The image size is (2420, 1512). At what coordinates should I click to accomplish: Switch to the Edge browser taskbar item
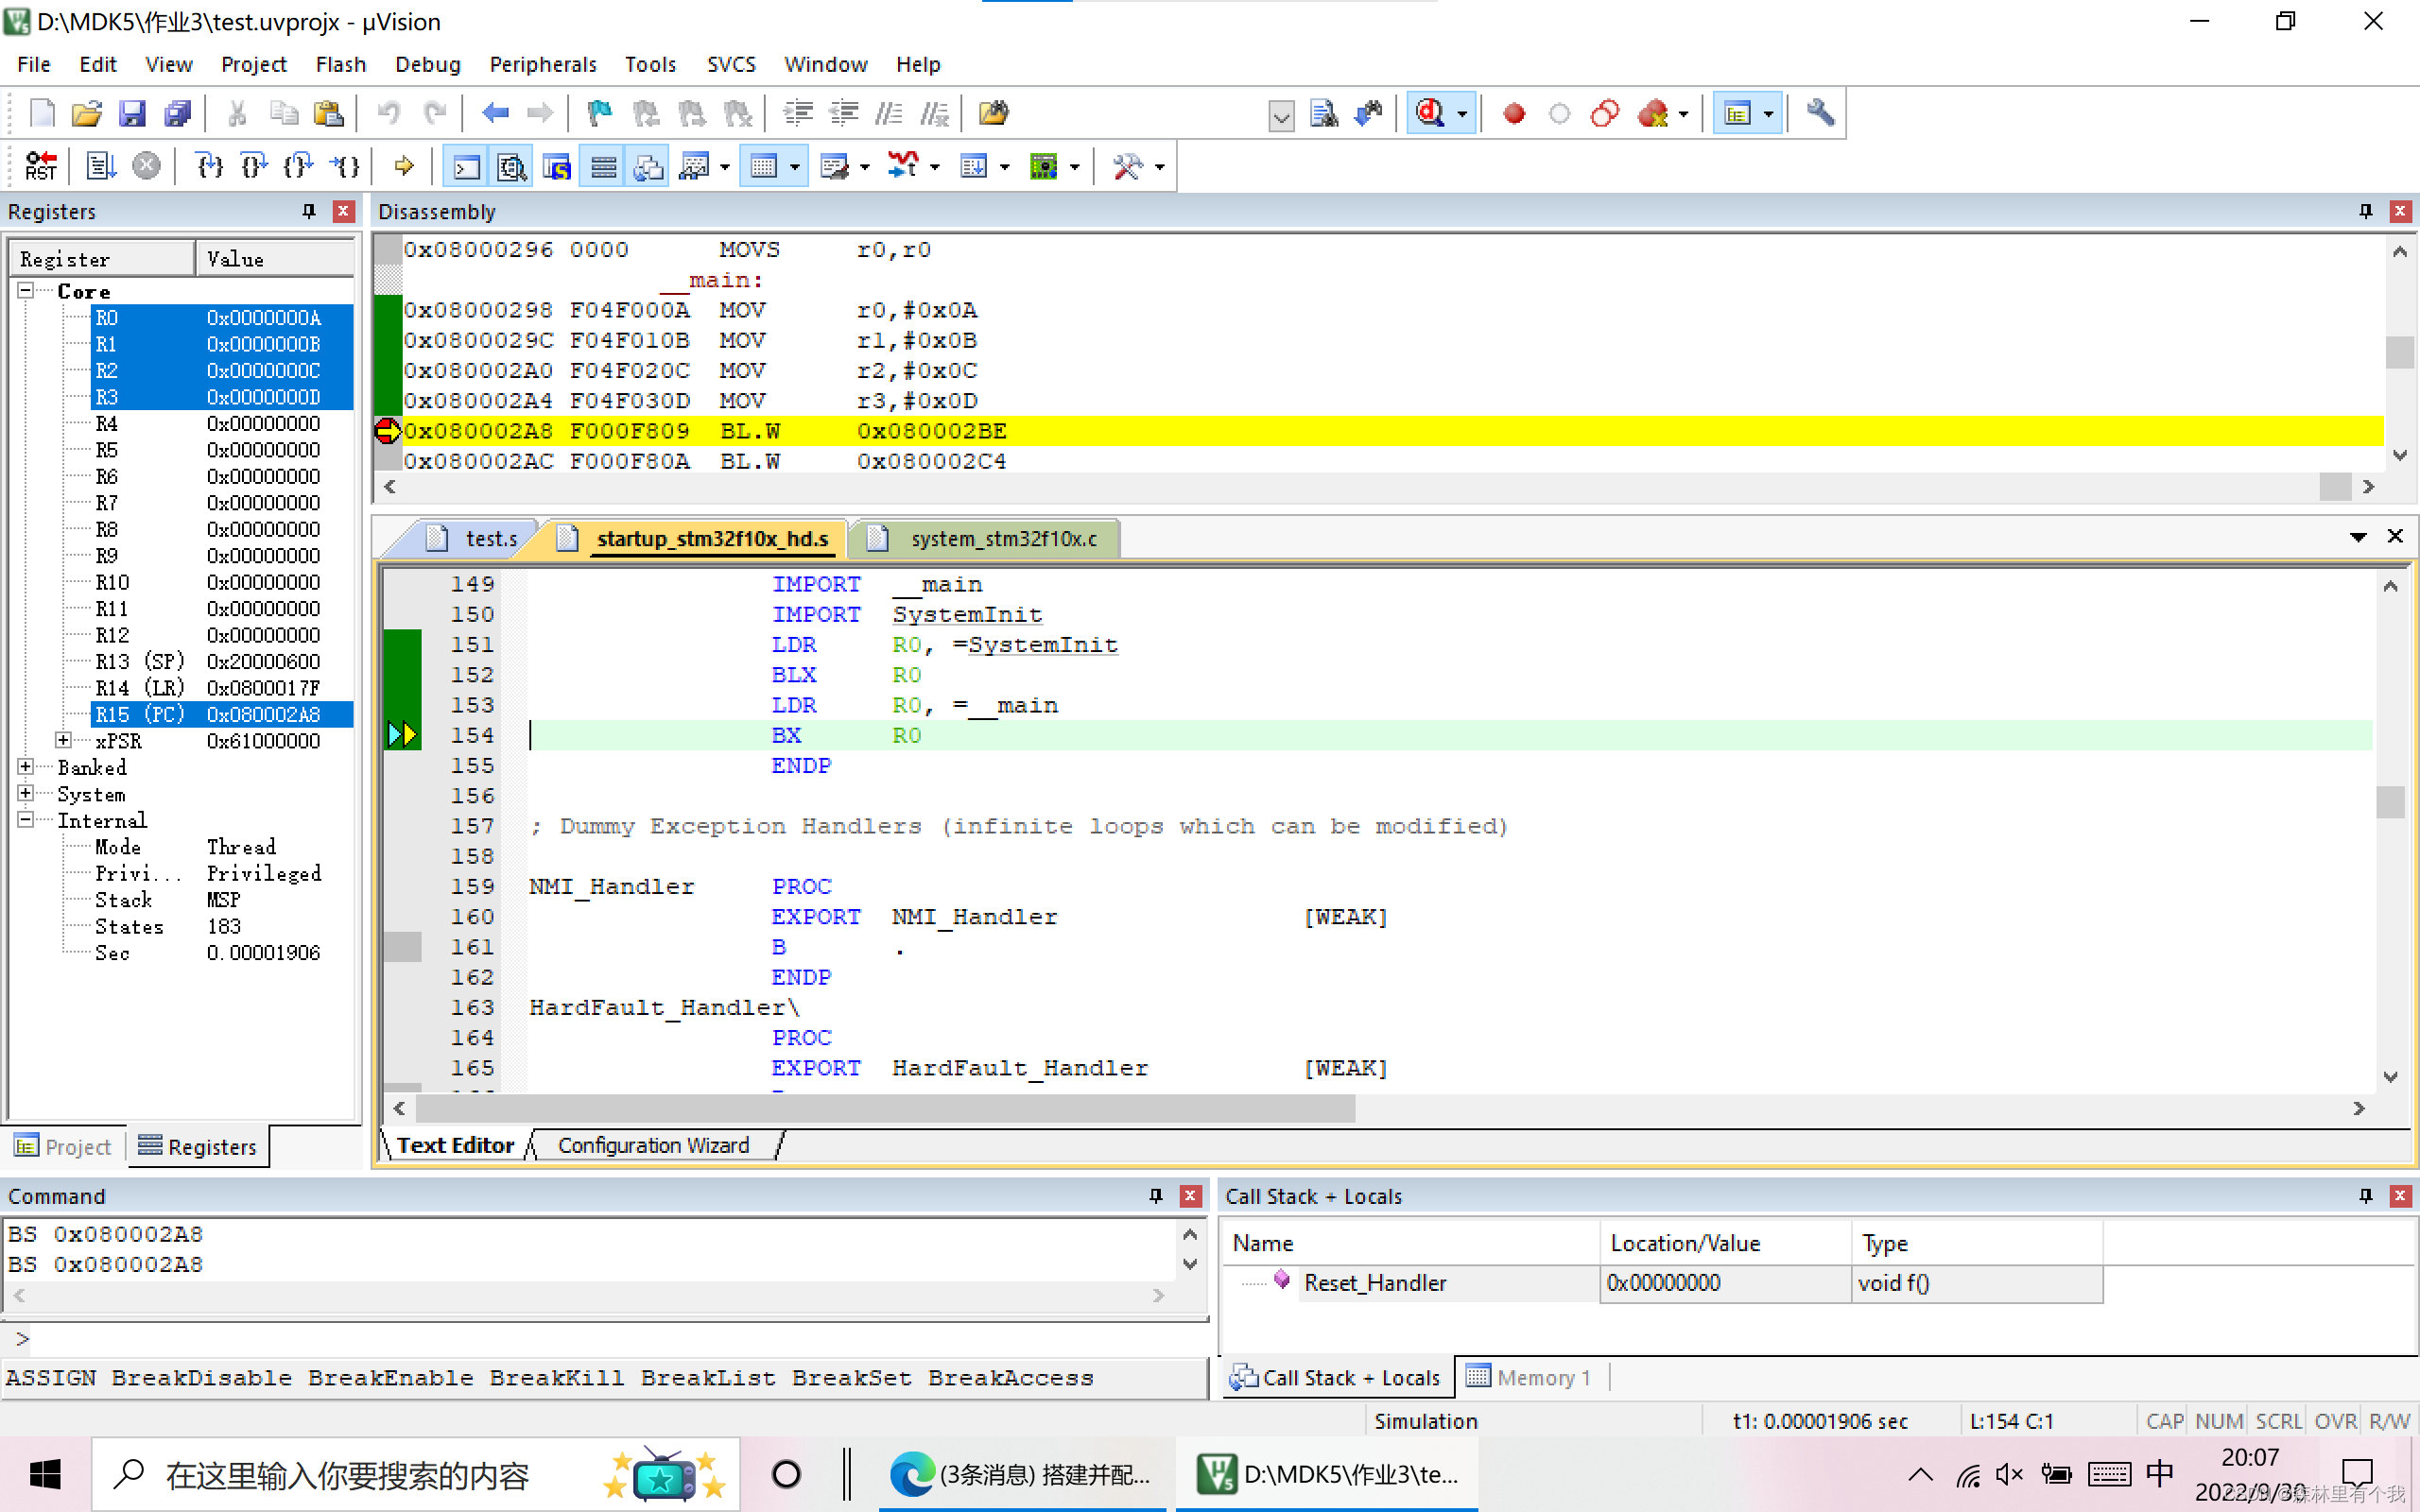(x=1021, y=1474)
